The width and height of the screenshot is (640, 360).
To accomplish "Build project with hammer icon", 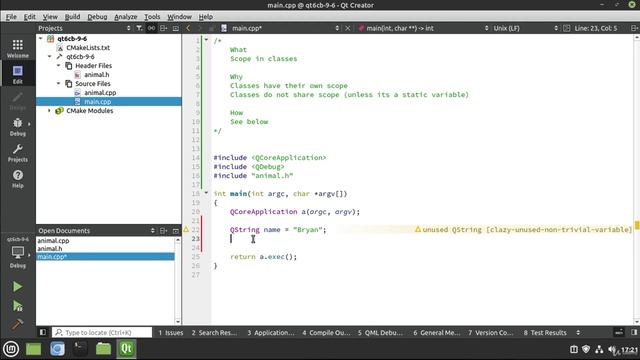I will tap(17, 324).
